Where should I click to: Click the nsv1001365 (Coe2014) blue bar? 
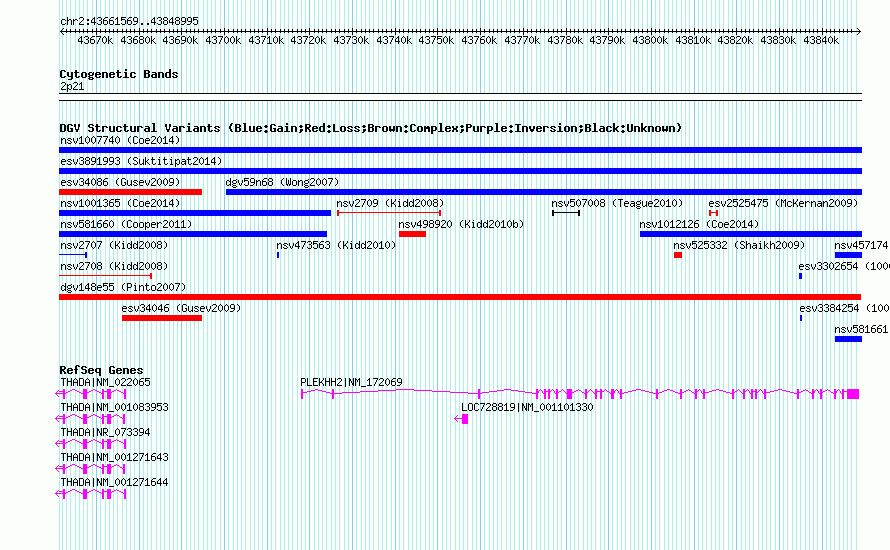(195, 213)
